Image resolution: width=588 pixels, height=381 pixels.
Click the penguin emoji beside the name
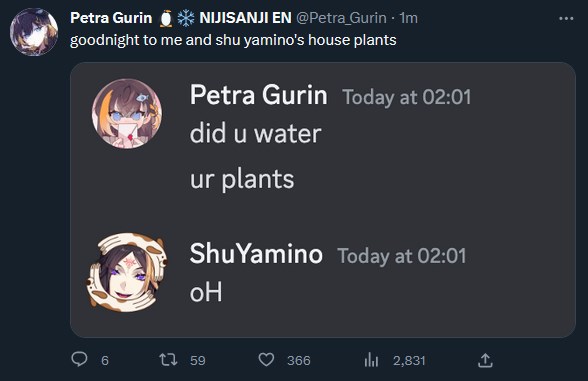[x=166, y=18]
